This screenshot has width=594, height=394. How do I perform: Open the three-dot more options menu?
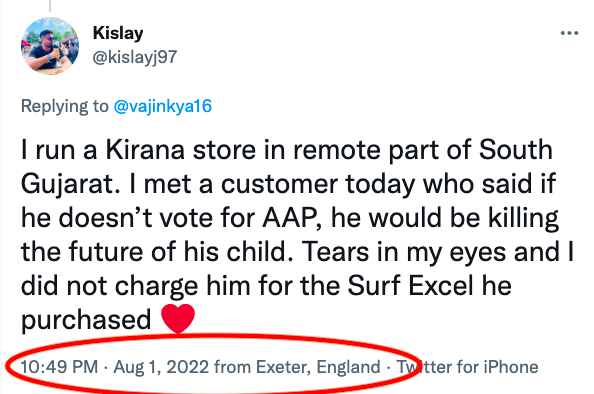pyautogui.click(x=569, y=33)
